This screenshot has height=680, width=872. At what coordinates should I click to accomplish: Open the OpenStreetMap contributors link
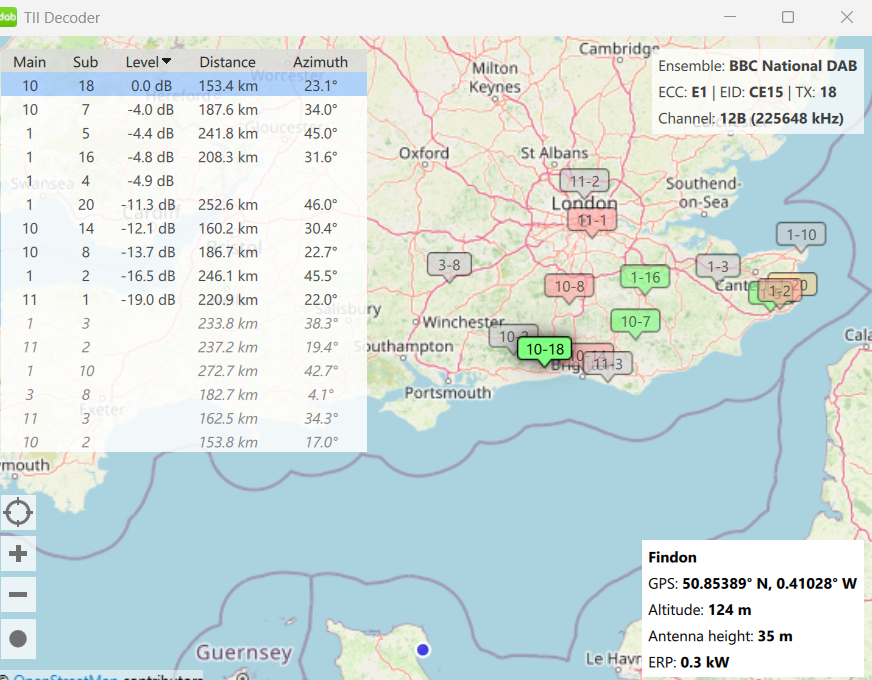65,677
